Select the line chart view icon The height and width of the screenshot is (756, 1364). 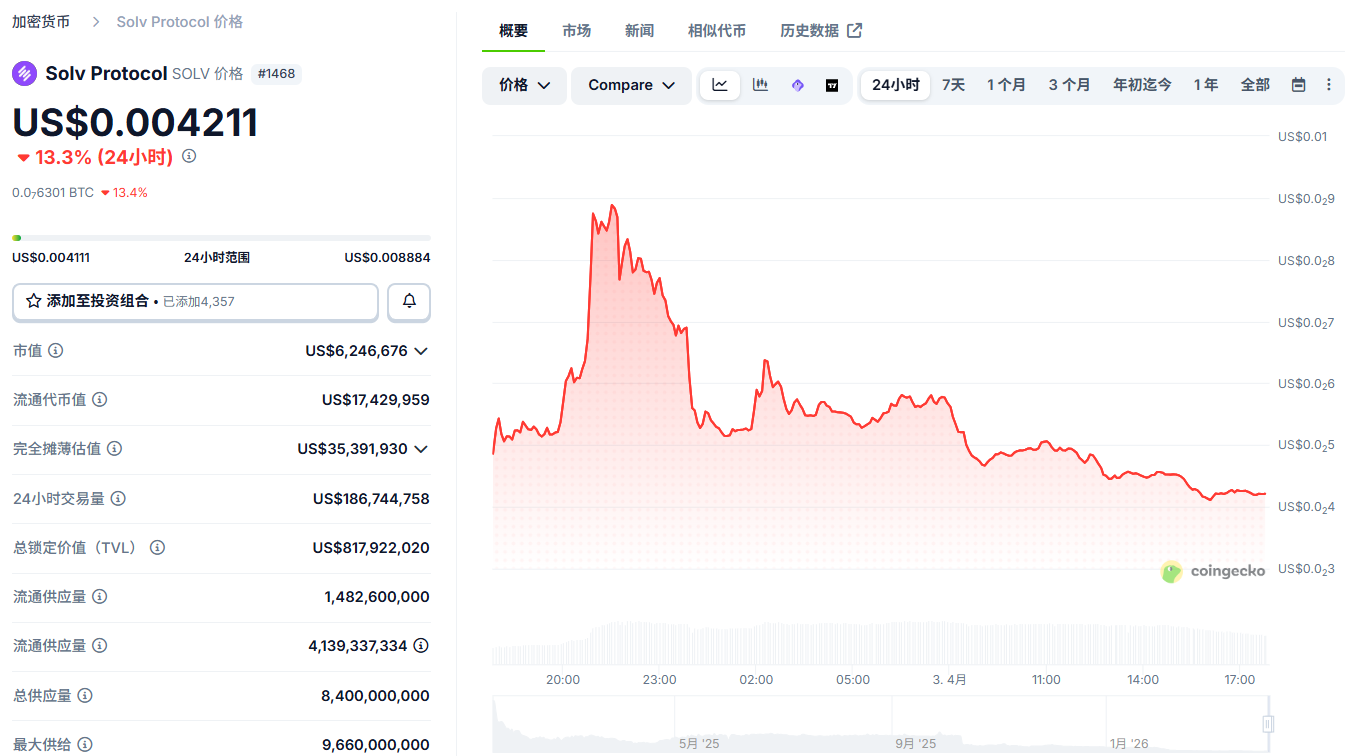click(x=720, y=85)
